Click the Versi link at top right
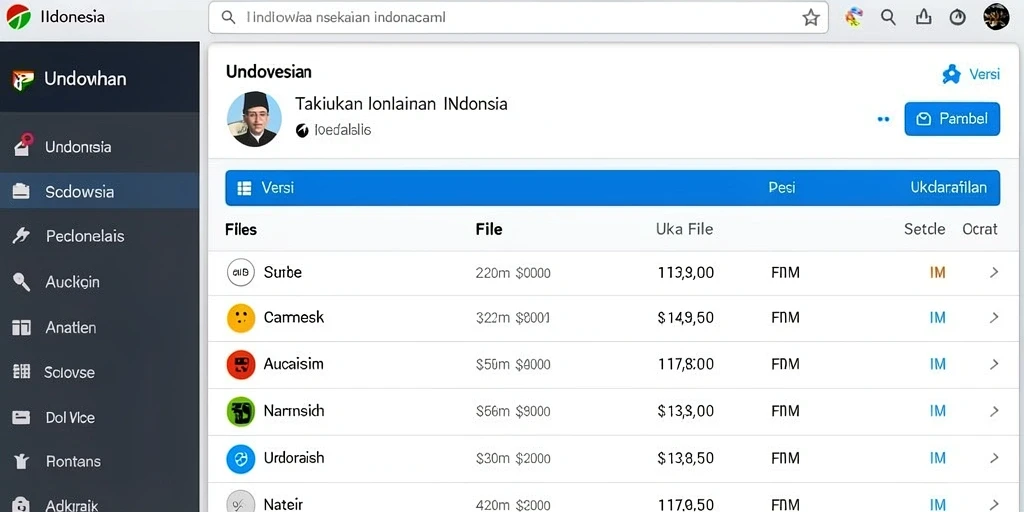1024x512 pixels. click(x=971, y=74)
